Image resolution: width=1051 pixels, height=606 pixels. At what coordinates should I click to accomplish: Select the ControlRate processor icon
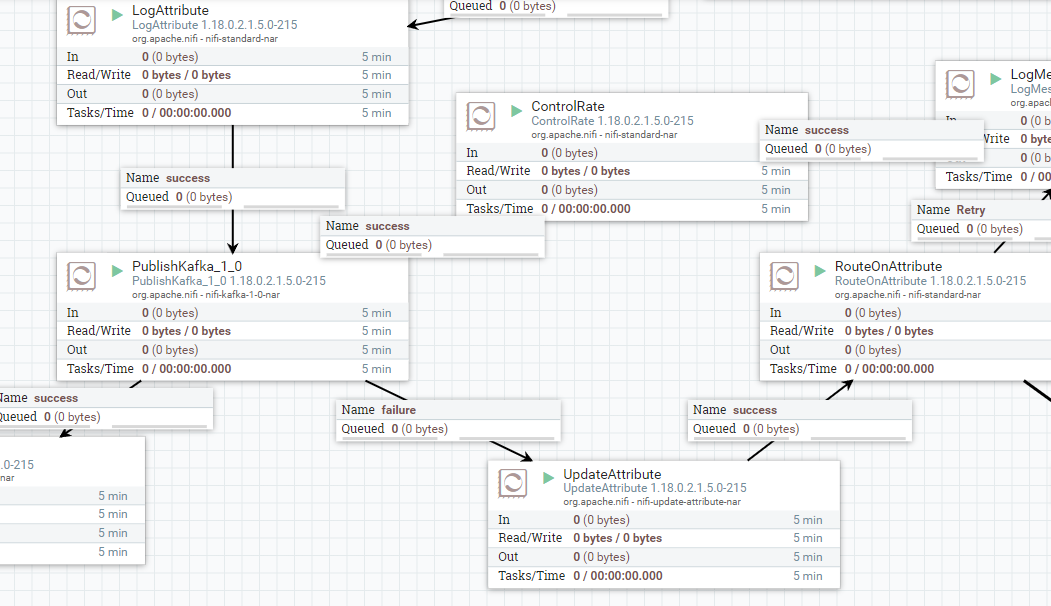481,116
